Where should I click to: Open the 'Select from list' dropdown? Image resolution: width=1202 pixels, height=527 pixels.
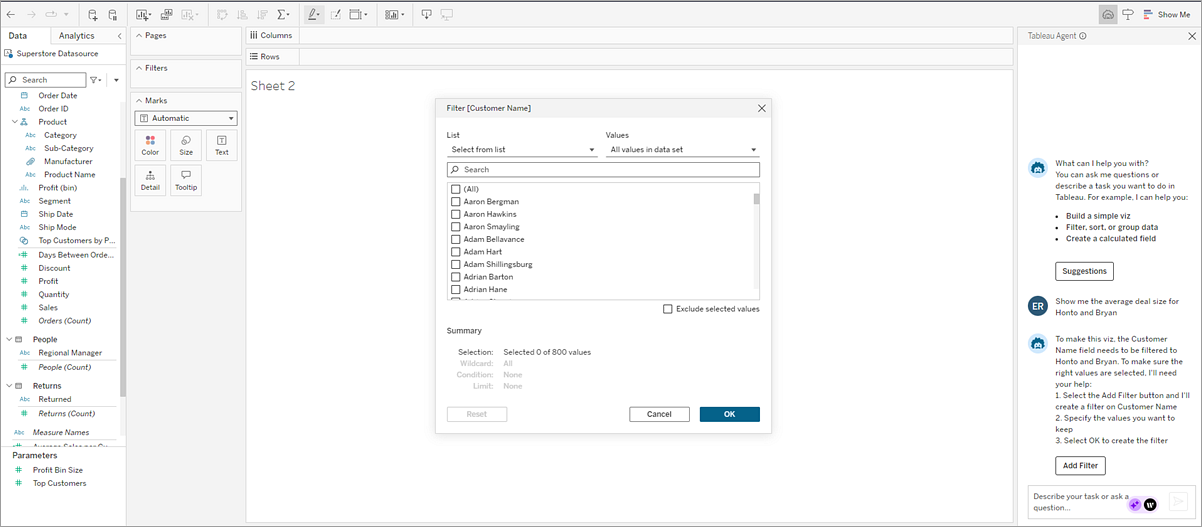pos(522,150)
